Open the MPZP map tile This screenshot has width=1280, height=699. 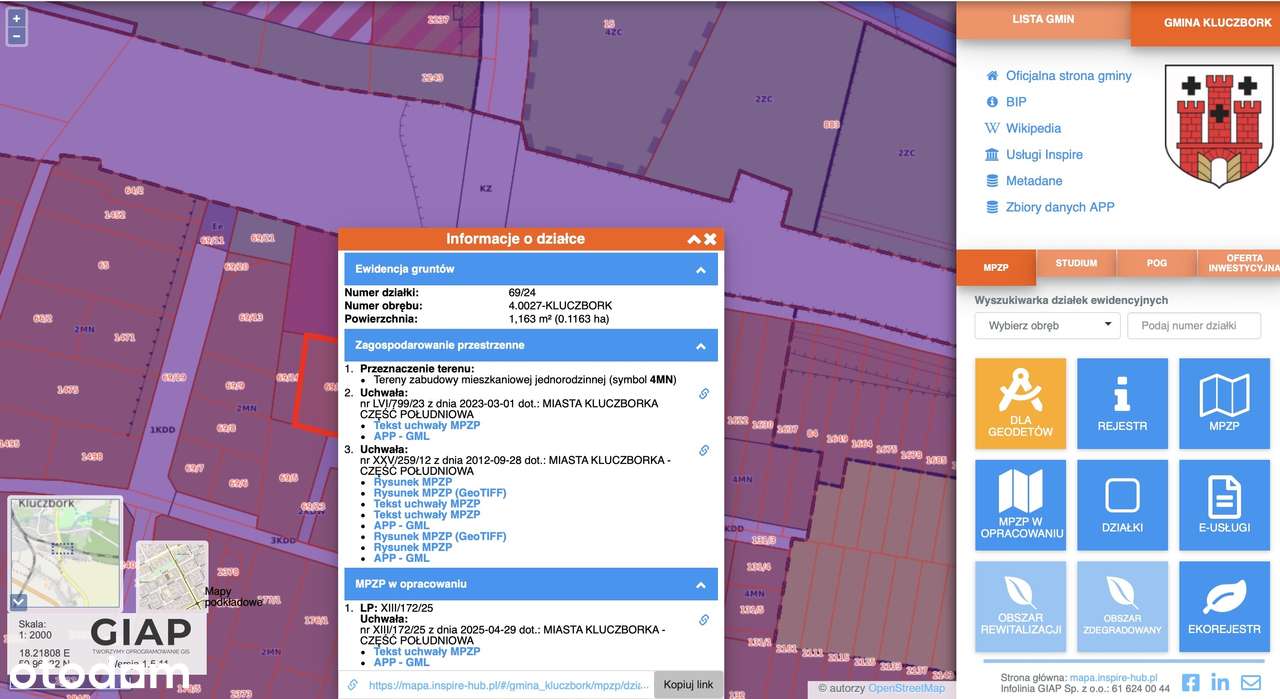pos(1224,404)
